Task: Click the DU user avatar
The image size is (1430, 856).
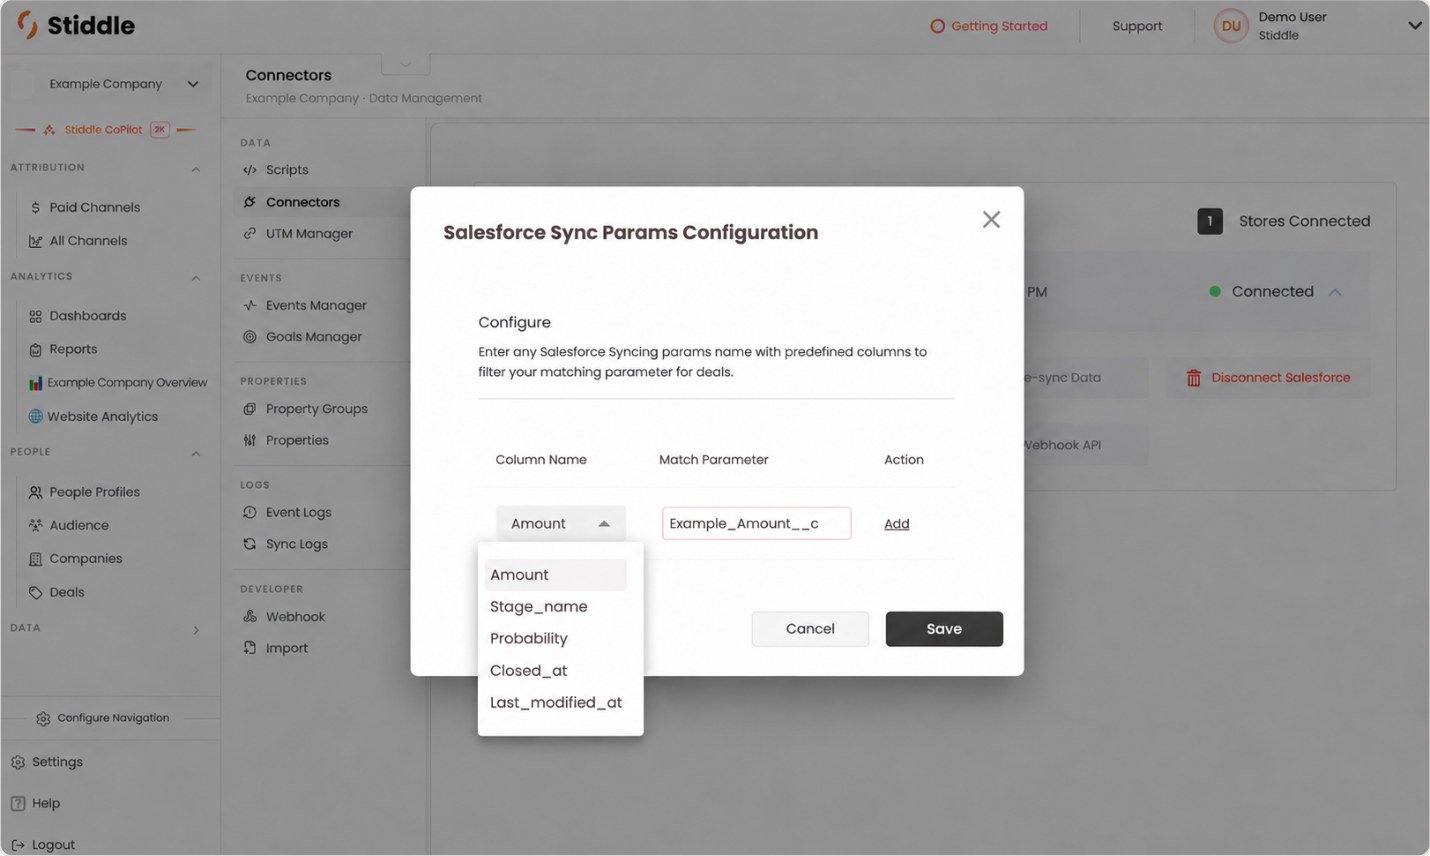Action: 1231,26
